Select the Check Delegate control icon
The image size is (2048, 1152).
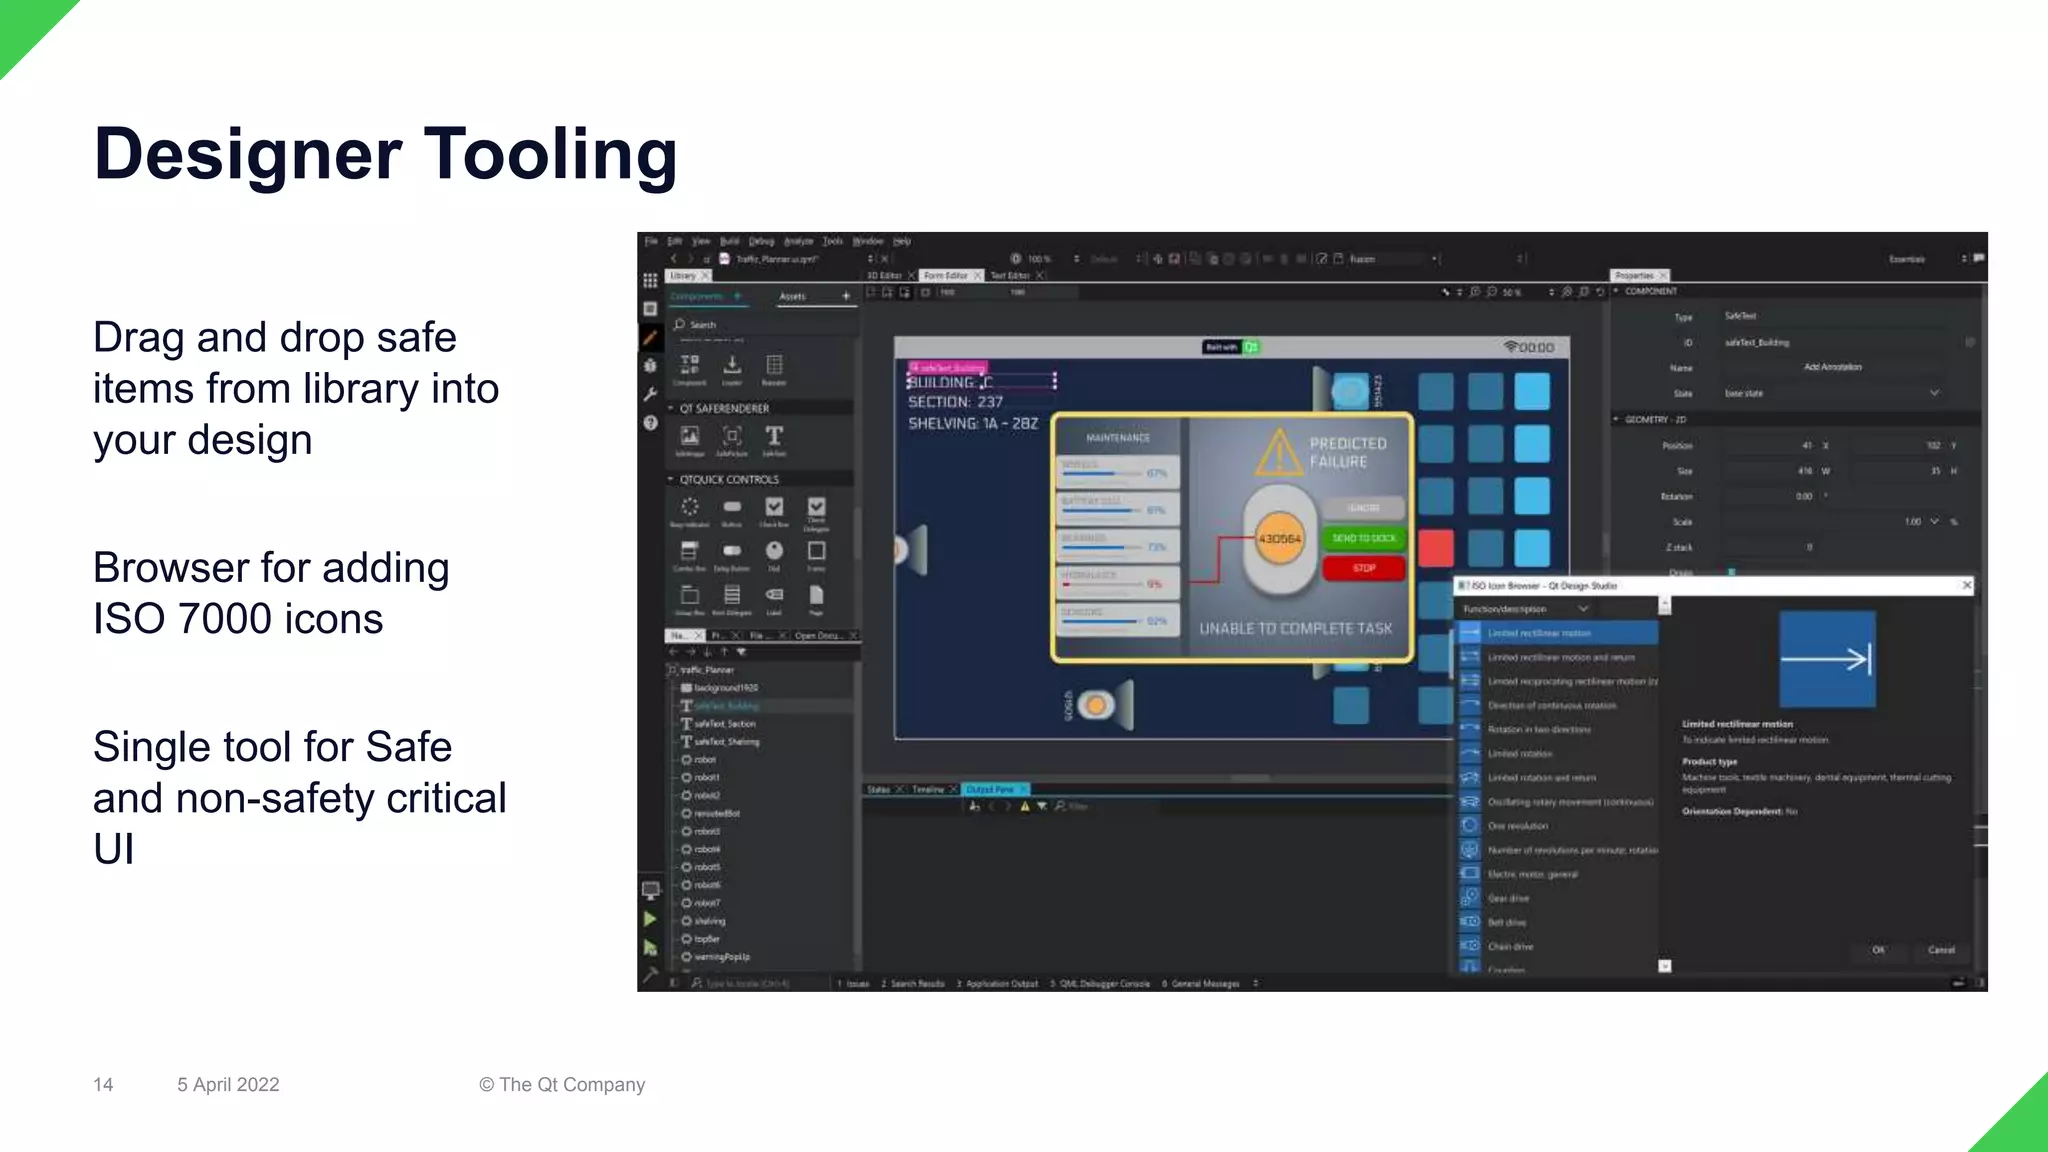coord(816,507)
